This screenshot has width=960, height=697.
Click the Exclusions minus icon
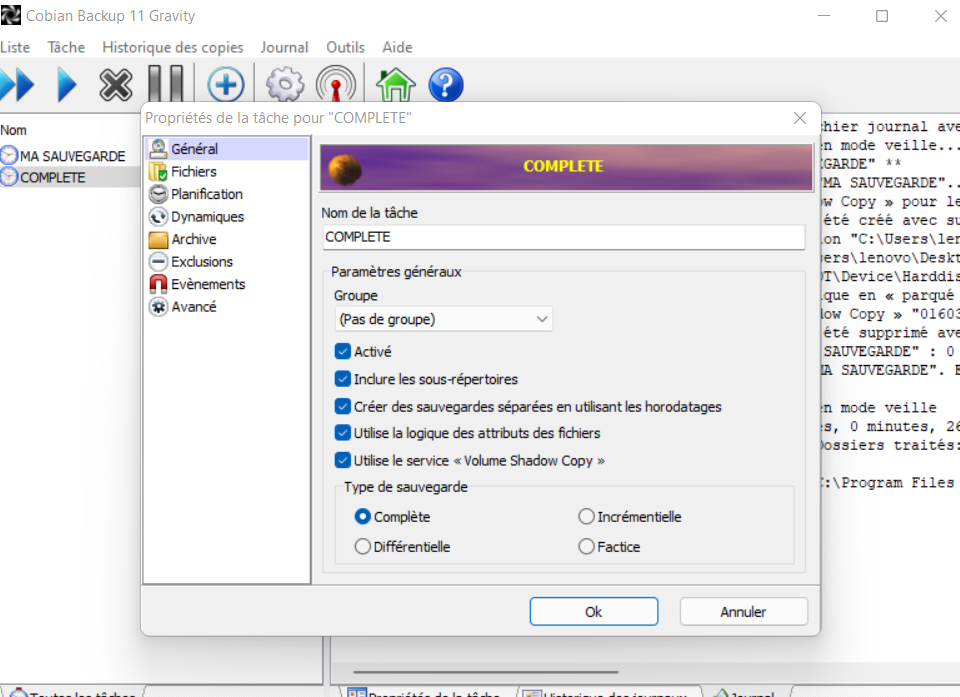click(x=158, y=262)
